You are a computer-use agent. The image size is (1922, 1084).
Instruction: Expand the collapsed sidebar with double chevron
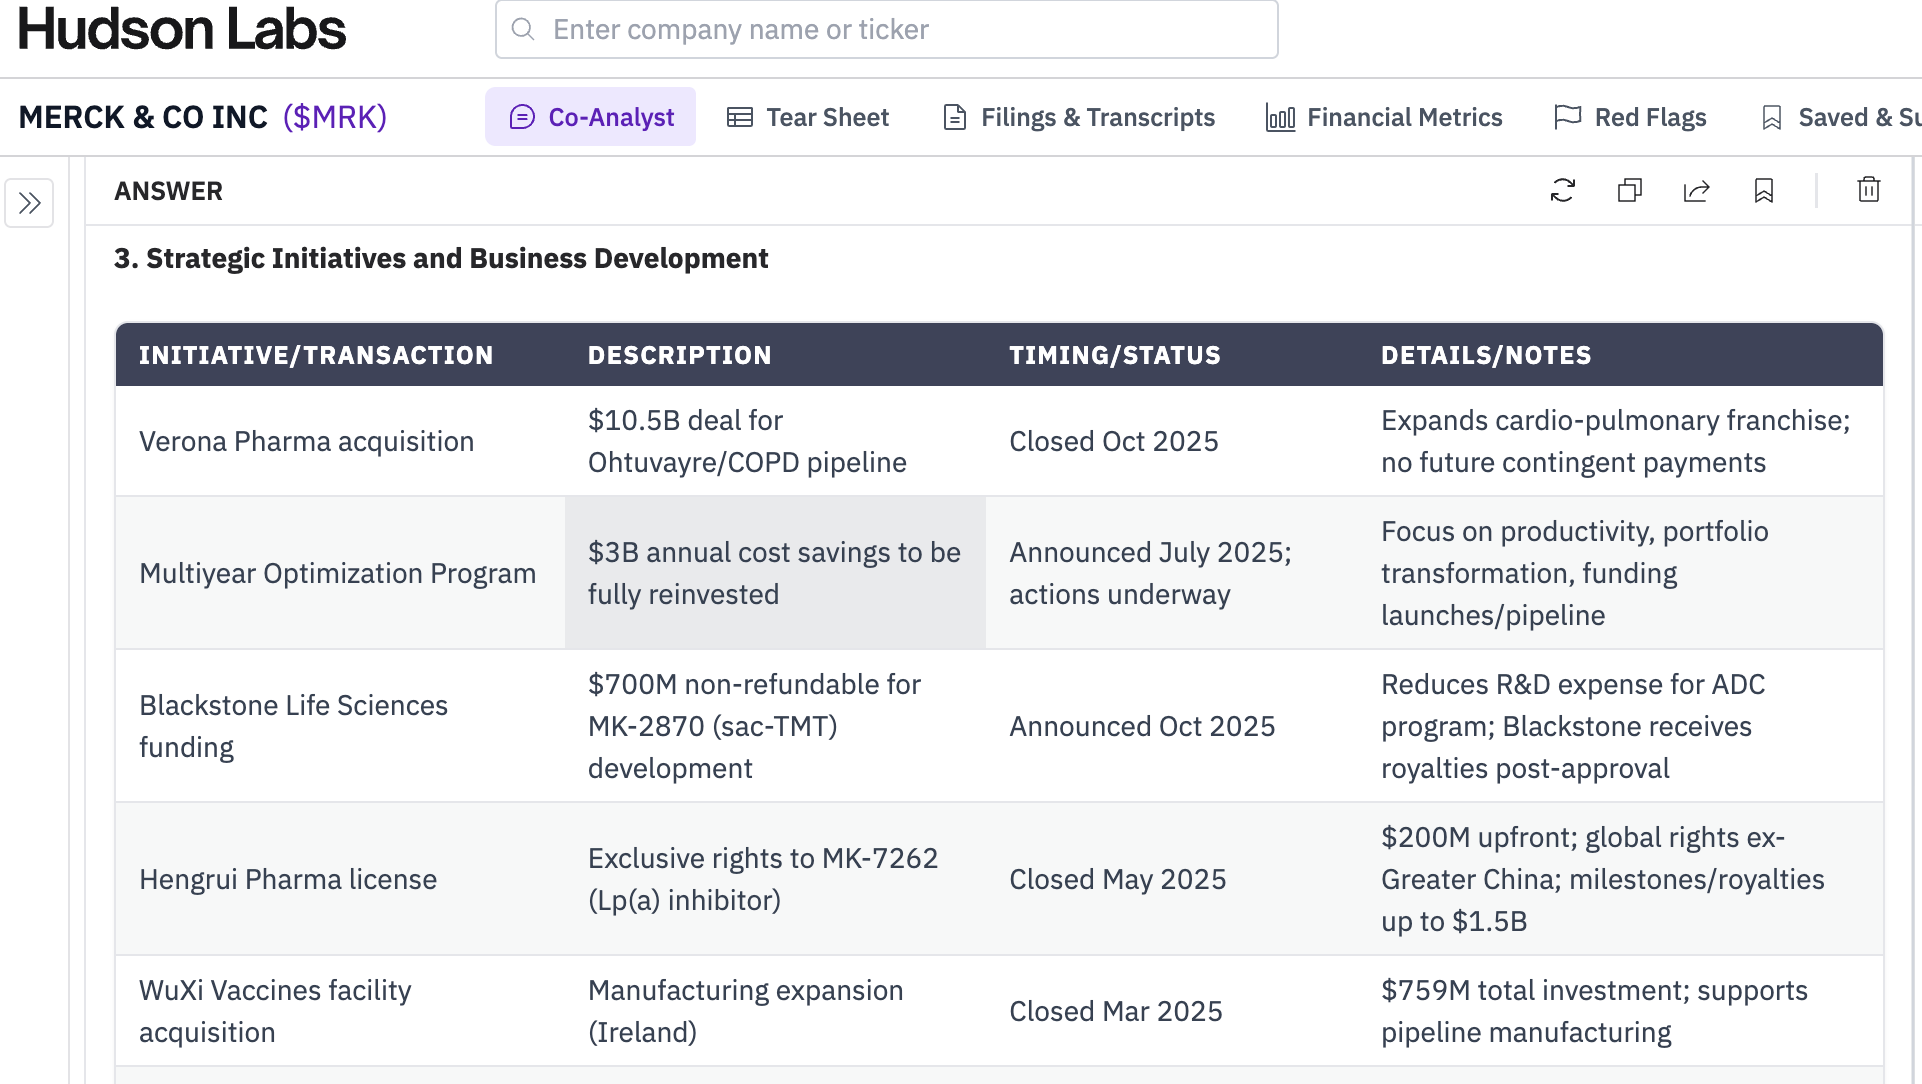(29, 203)
